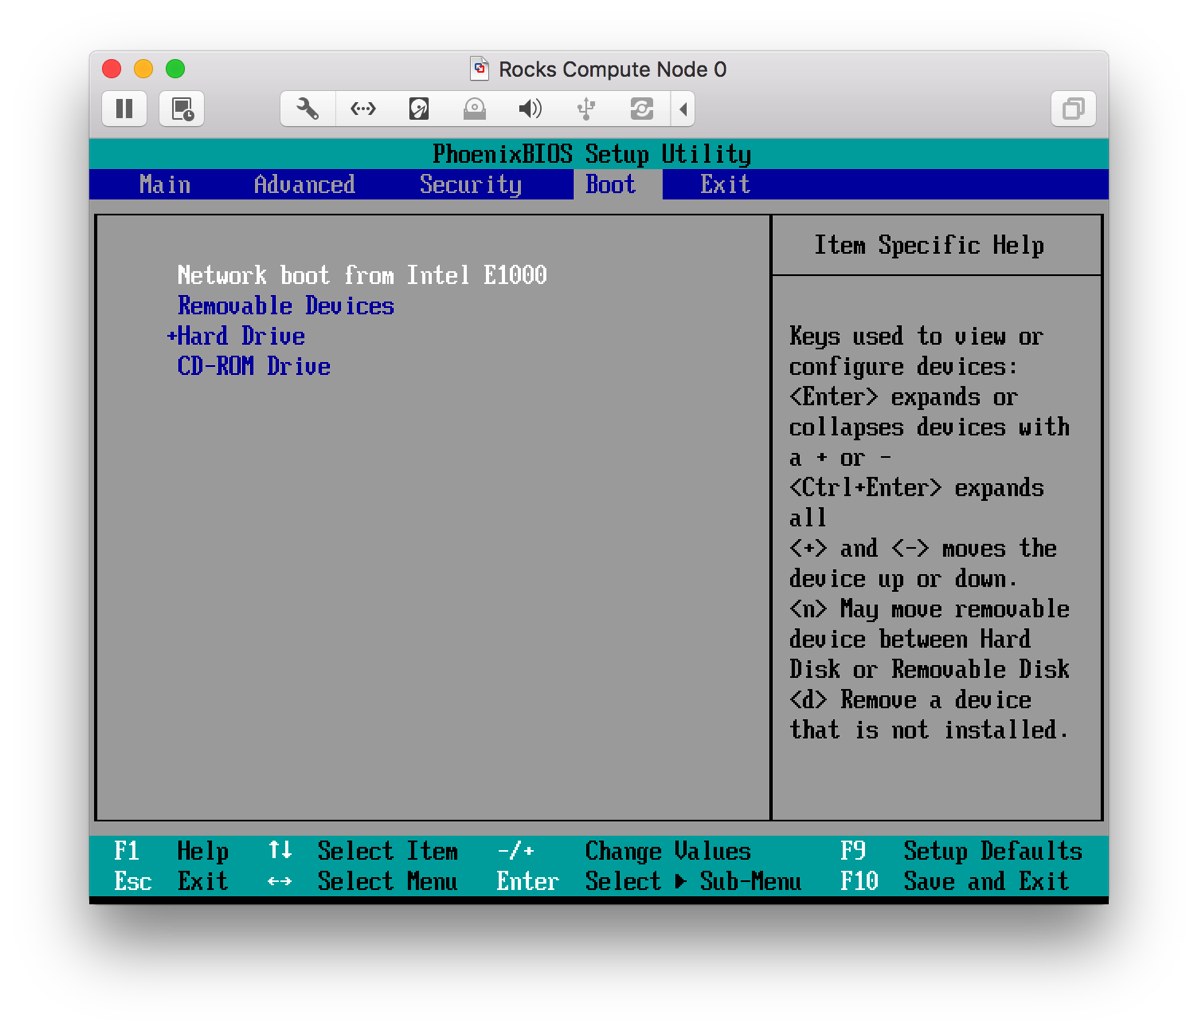Click the document icon in title
Viewport: 1198px width, 1032px height.
479,69
